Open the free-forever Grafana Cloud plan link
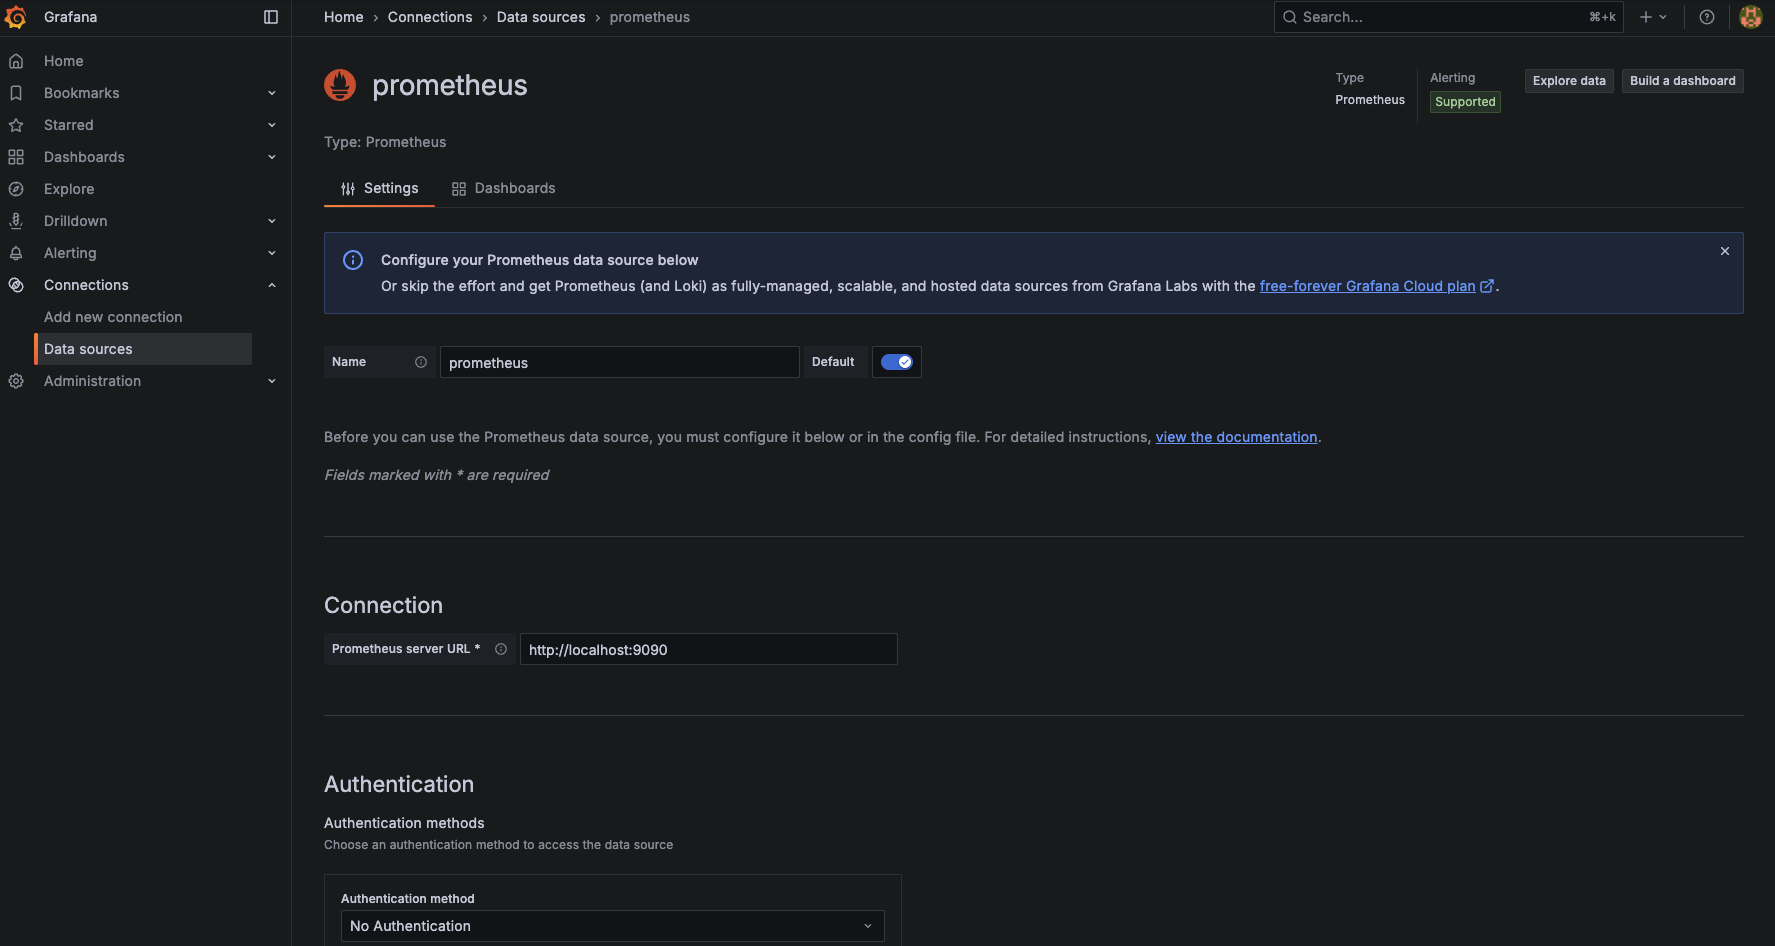The image size is (1775, 946). click(x=1377, y=286)
